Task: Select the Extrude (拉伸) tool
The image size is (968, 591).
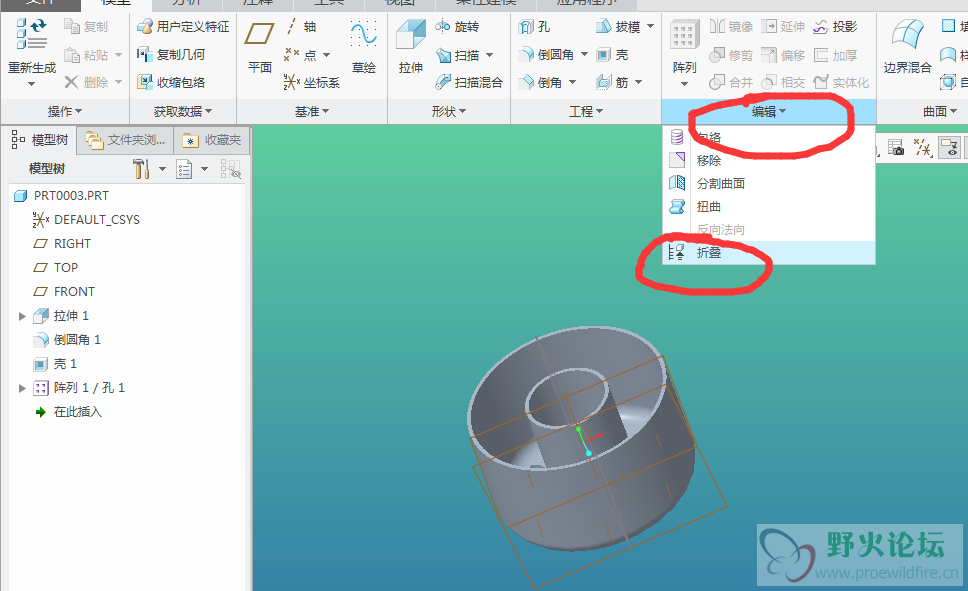Action: 411,46
